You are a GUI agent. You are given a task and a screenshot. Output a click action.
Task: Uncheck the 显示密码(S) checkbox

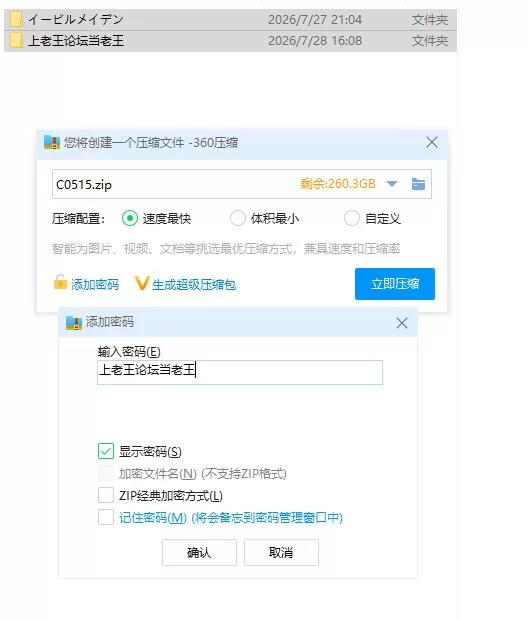point(106,451)
